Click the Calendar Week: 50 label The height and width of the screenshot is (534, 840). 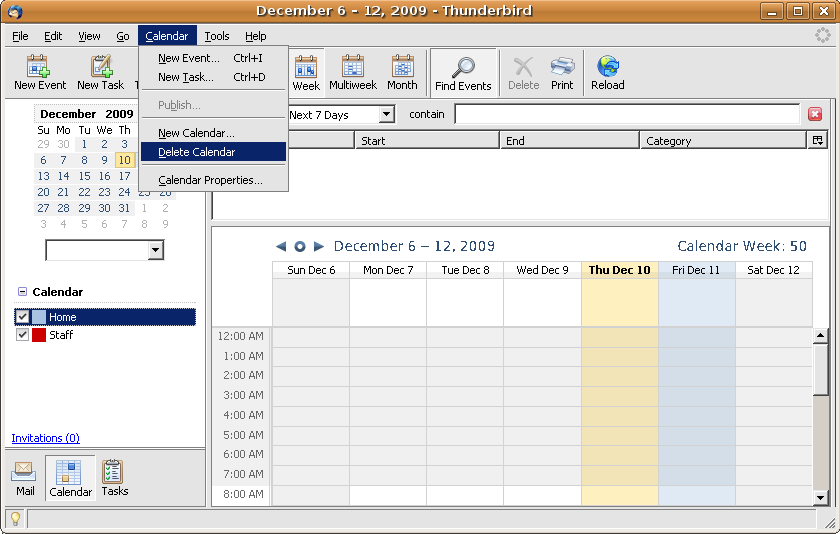tap(742, 246)
